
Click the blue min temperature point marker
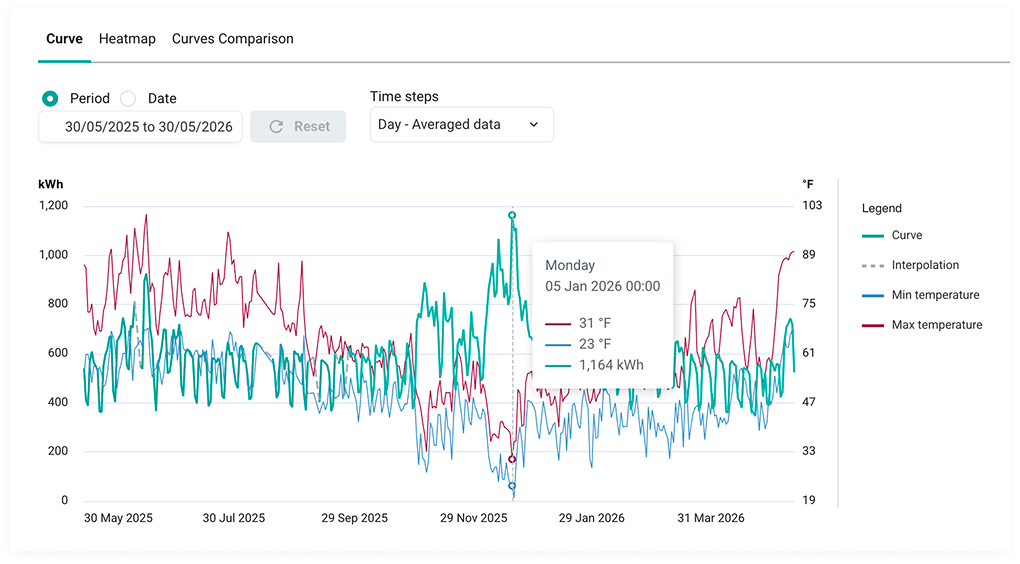[512, 486]
